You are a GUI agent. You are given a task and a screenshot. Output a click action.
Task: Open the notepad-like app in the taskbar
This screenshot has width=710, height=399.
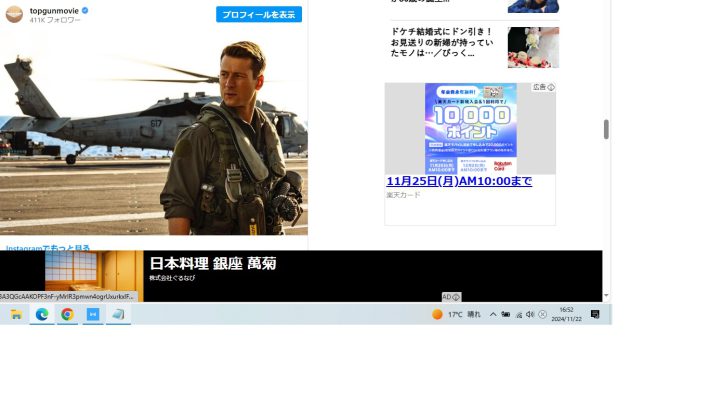(118, 314)
